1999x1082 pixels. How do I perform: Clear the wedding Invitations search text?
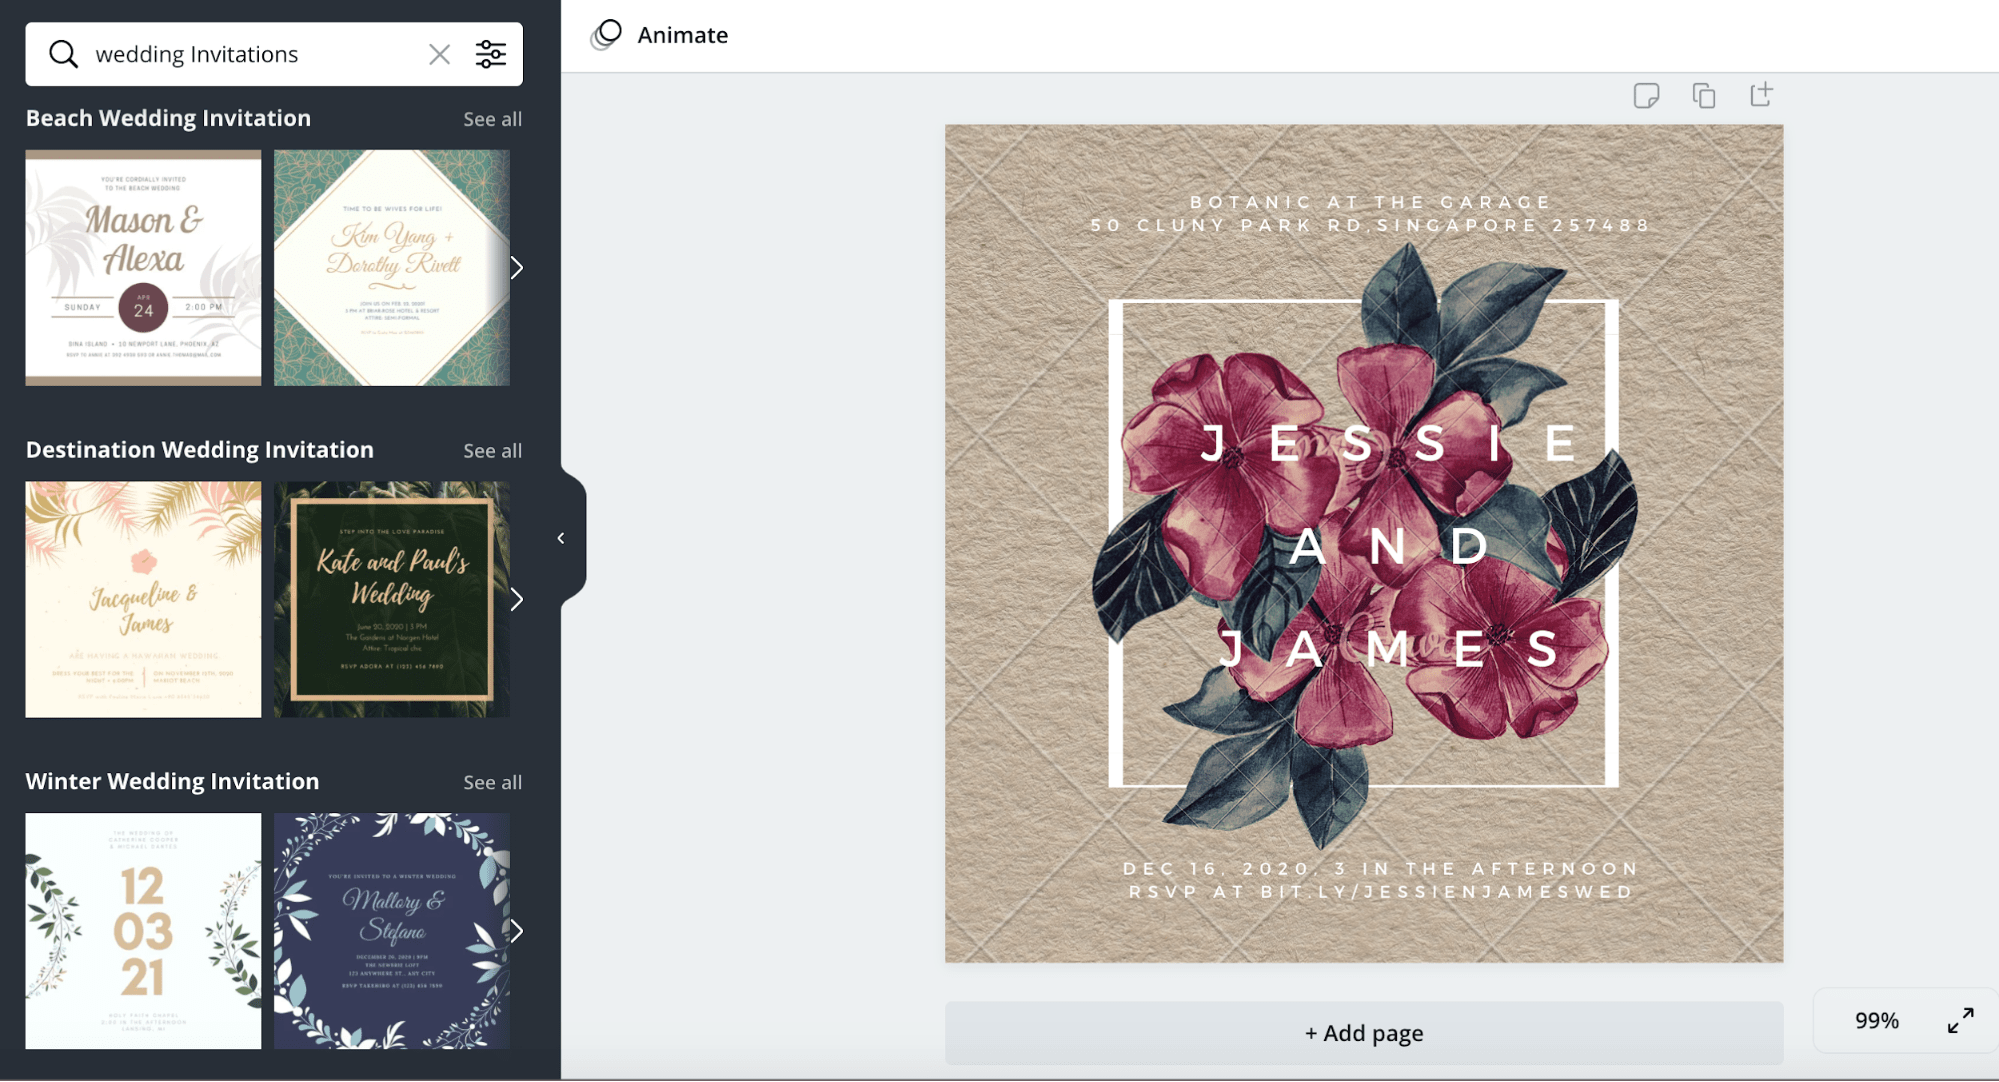pyautogui.click(x=439, y=54)
